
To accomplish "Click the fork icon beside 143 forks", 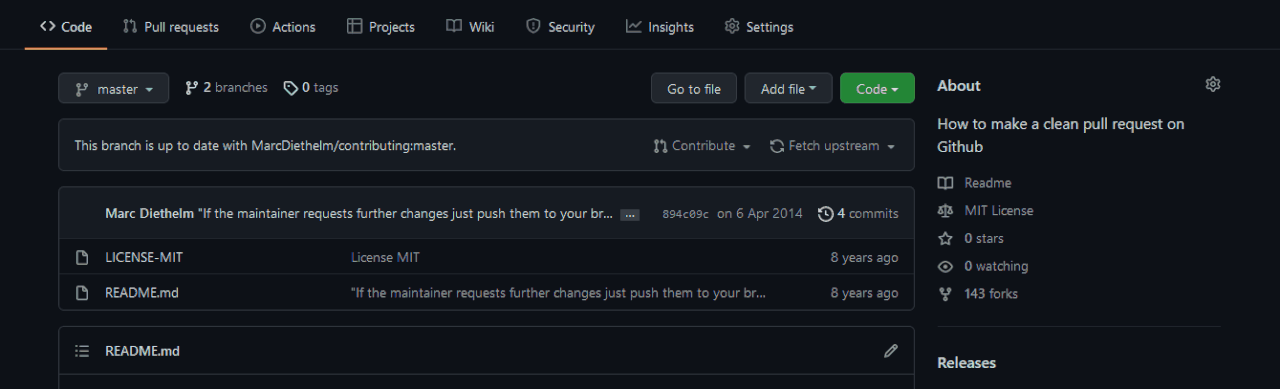I will pyautogui.click(x=945, y=294).
